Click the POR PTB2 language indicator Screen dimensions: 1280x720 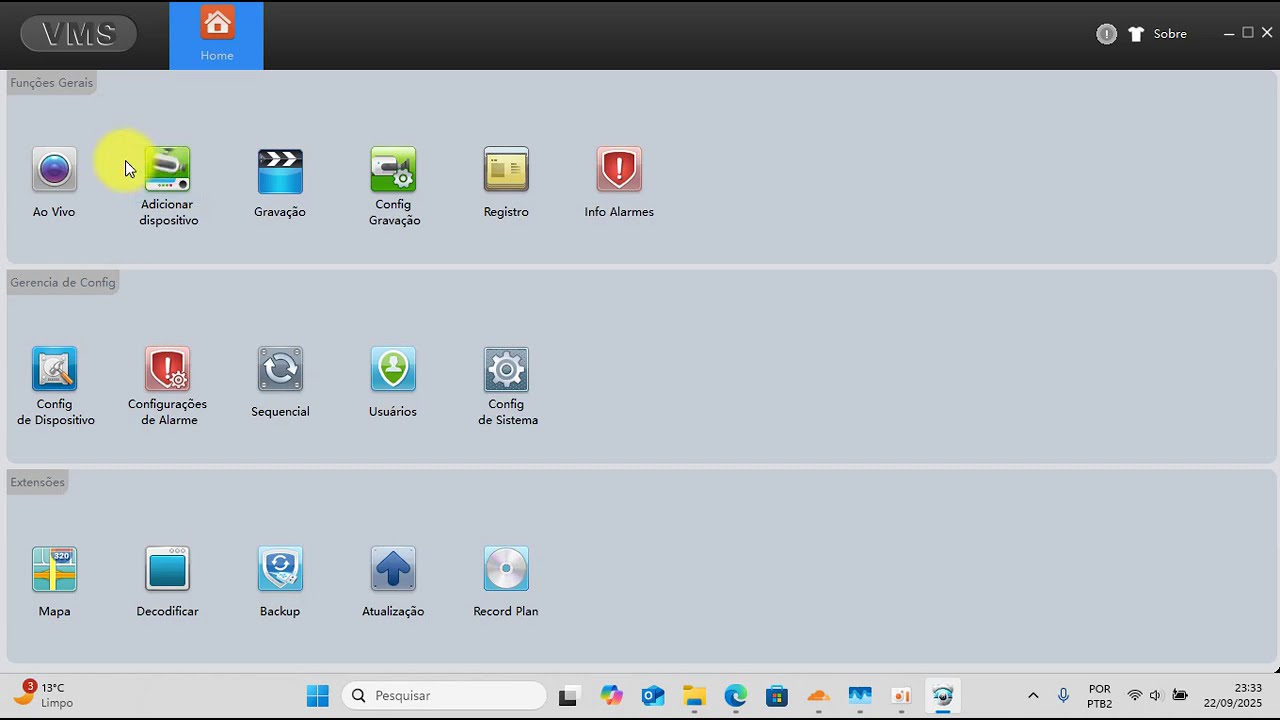1100,696
